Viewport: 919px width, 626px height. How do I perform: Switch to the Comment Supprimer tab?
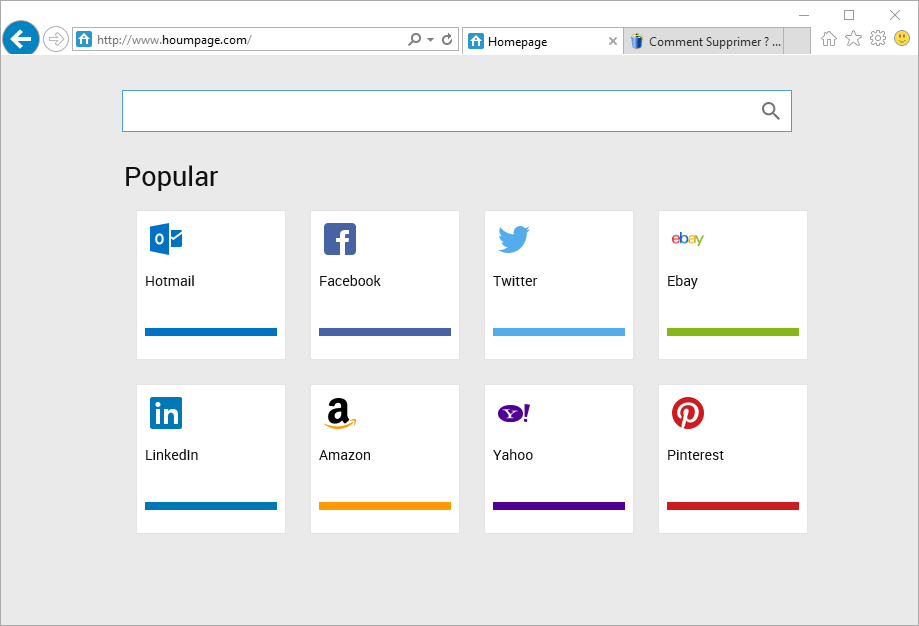click(703, 41)
